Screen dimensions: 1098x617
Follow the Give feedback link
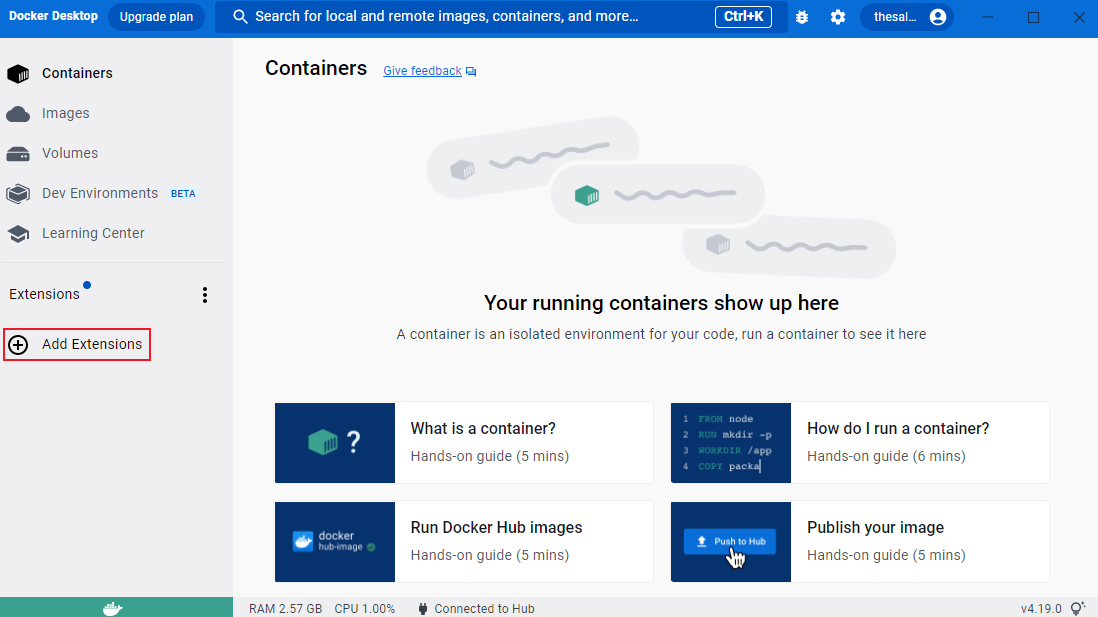[x=422, y=71]
